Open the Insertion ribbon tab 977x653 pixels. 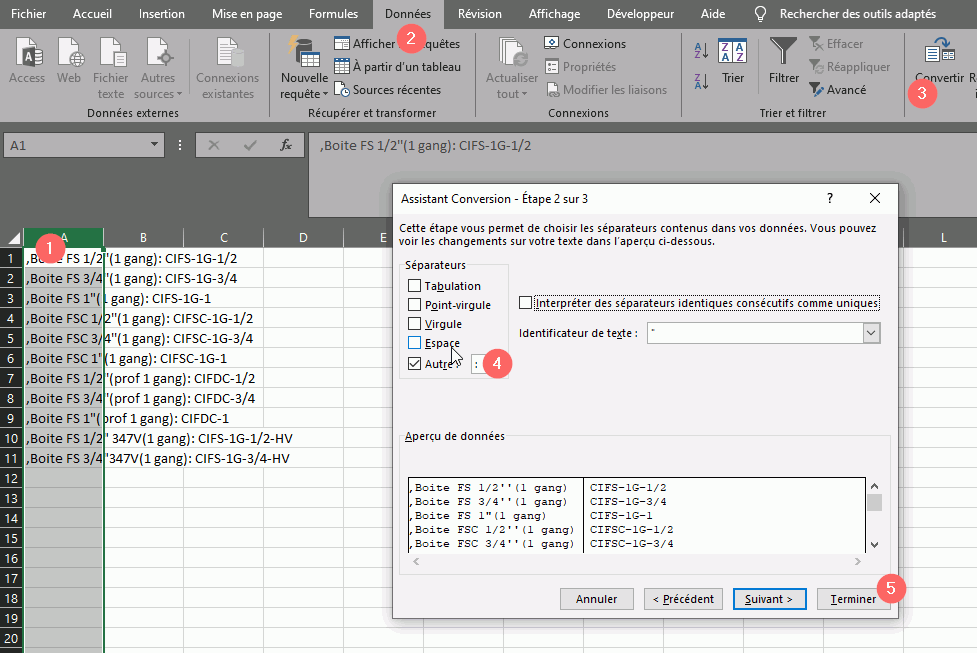pos(161,14)
